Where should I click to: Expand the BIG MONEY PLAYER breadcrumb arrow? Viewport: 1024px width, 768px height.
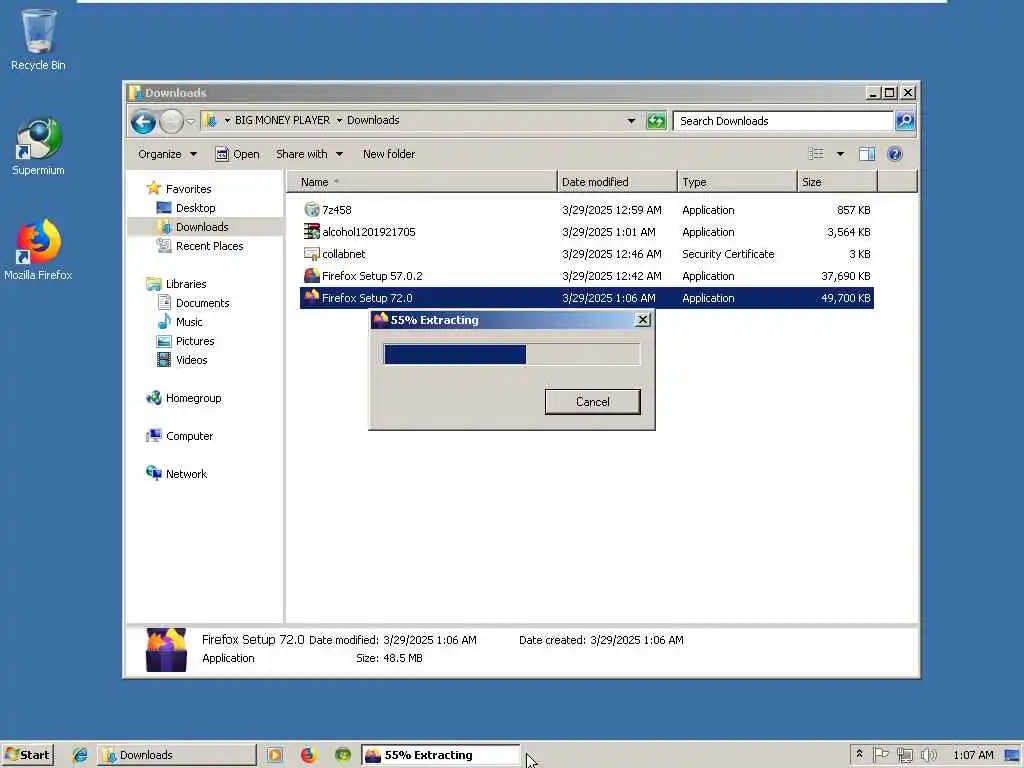pos(339,120)
